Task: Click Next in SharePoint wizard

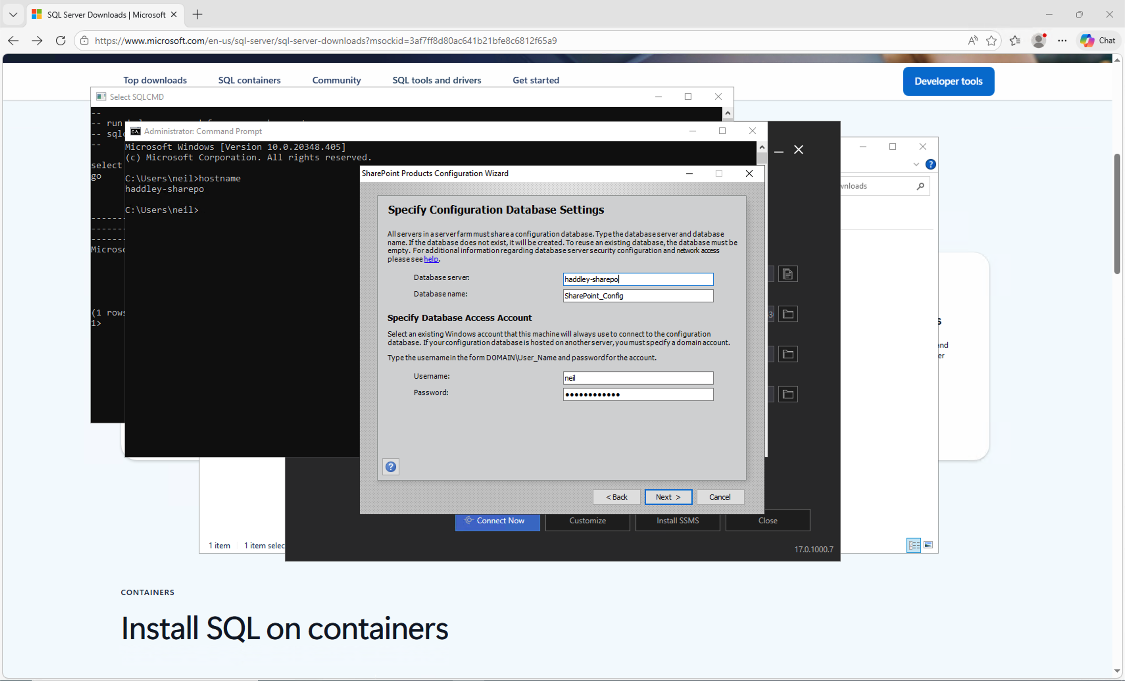Action: 668,497
